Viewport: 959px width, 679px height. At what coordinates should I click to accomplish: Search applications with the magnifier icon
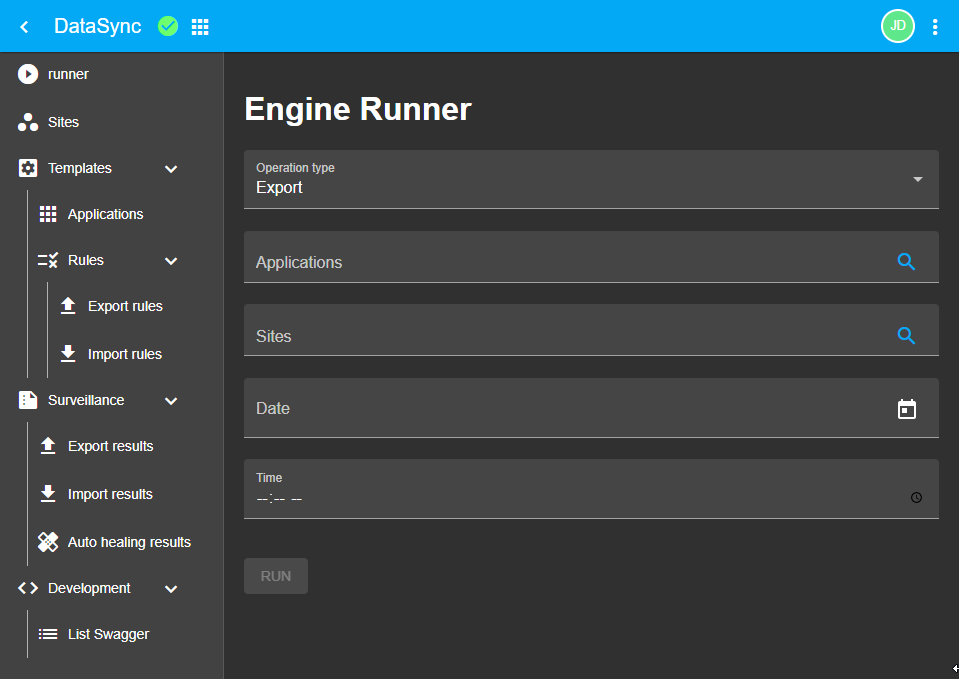tap(906, 262)
